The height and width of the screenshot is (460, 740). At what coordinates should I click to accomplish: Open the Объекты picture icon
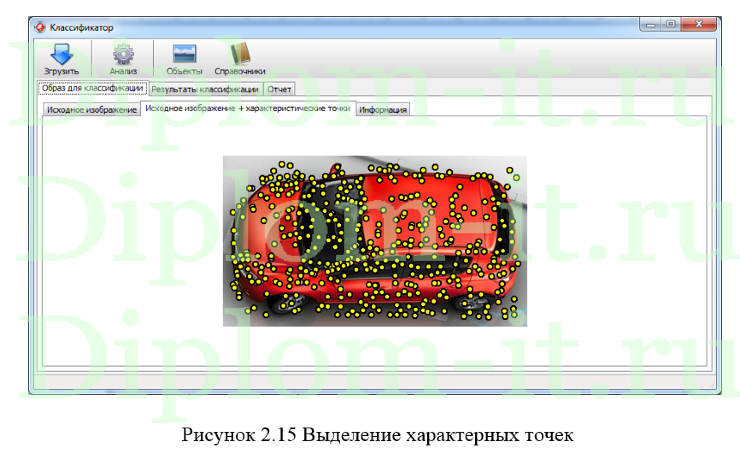pos(184,52)
